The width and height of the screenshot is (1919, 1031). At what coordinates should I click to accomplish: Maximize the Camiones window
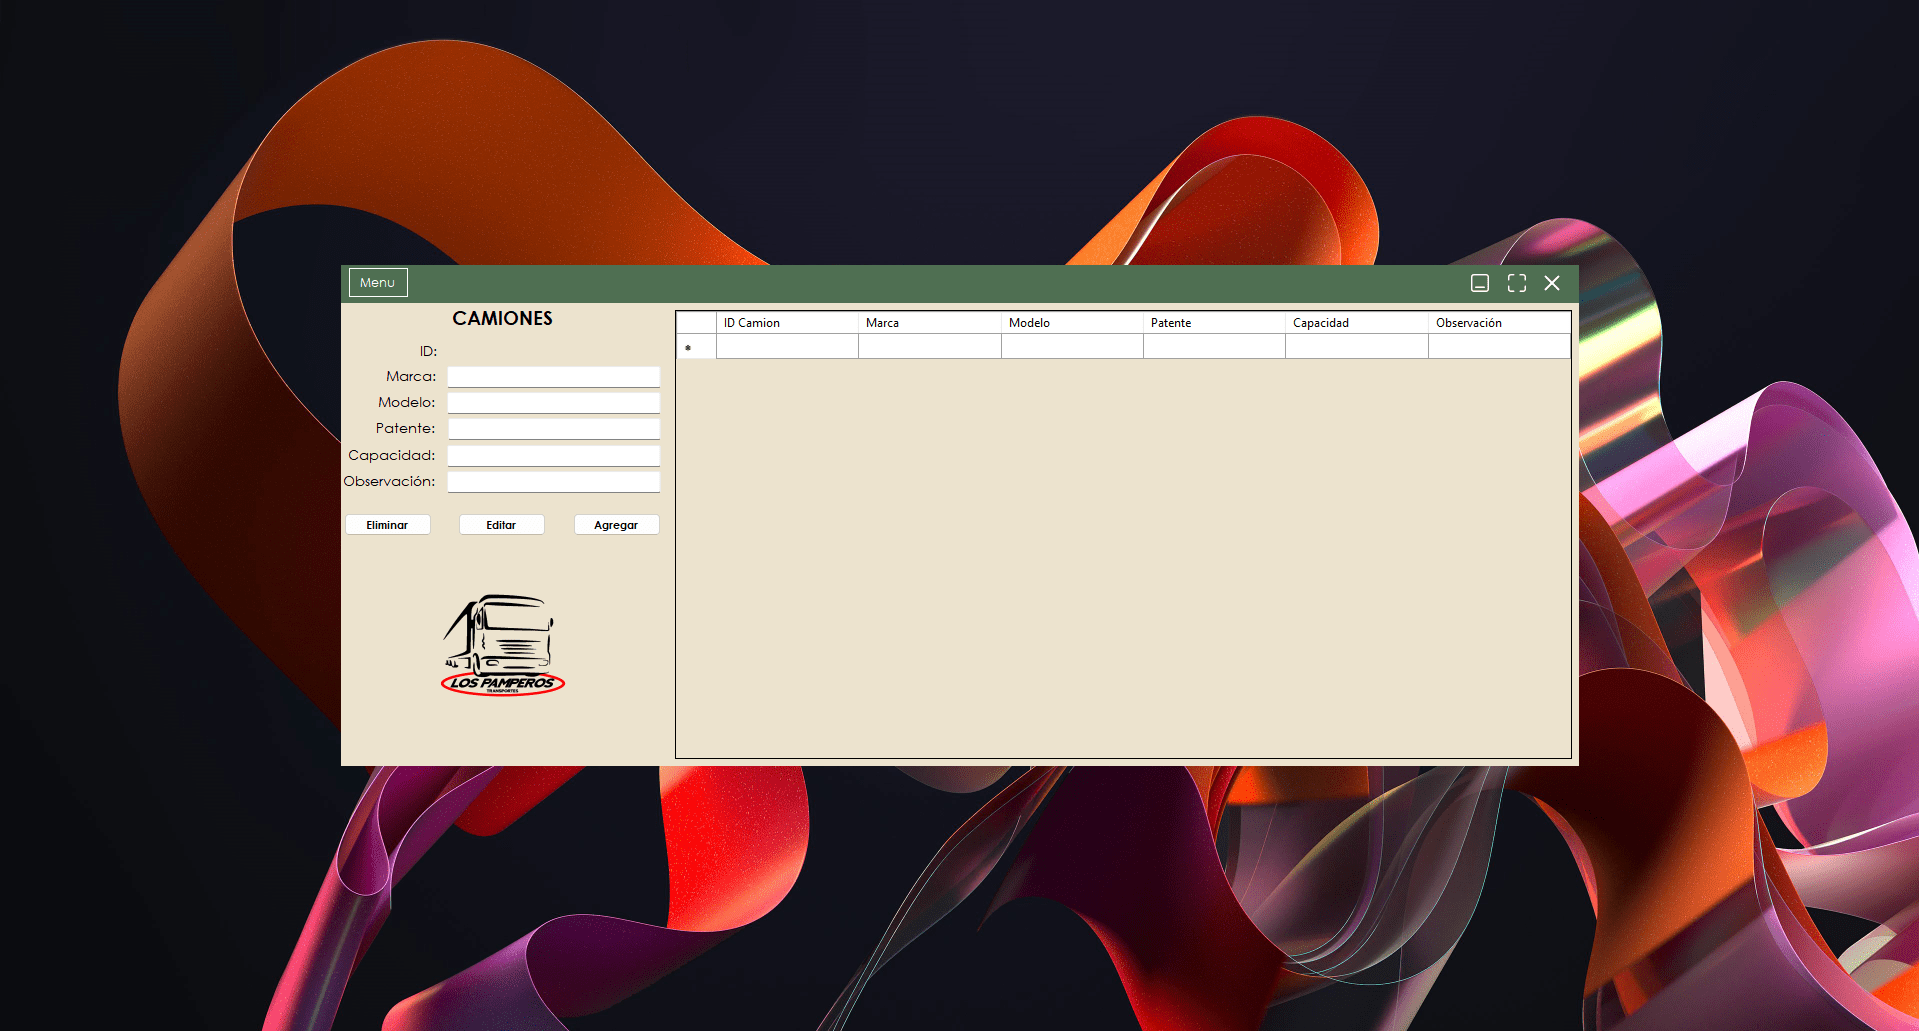point(1516,283)
